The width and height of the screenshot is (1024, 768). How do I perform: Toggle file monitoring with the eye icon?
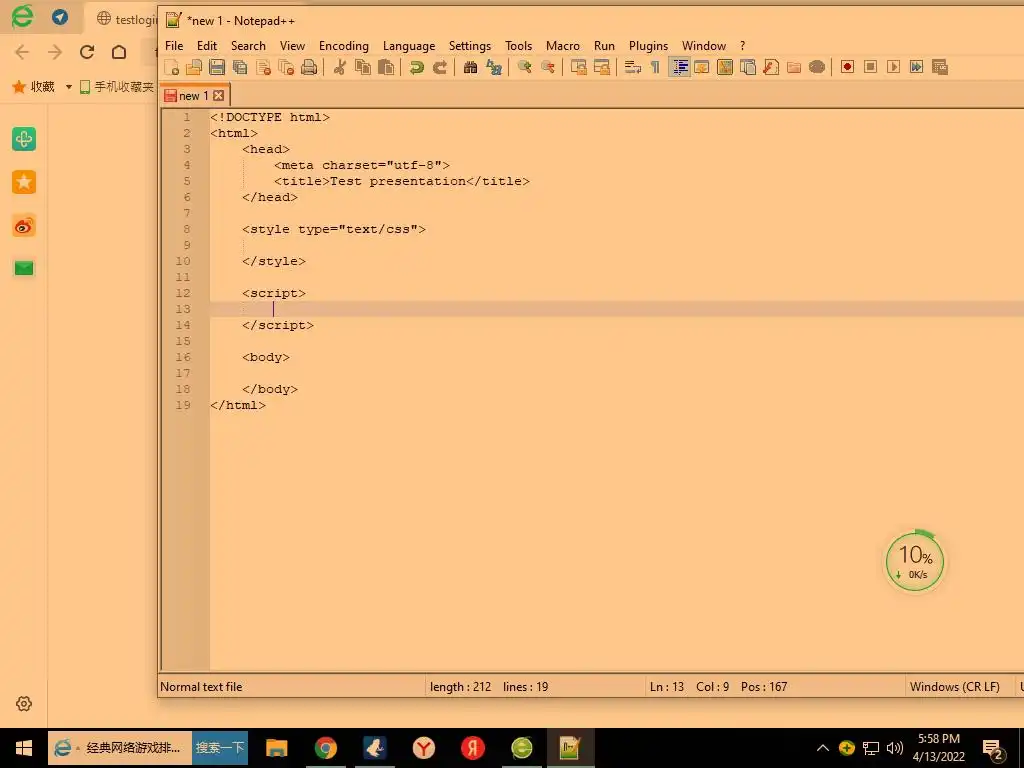click(x=816, y=67)
